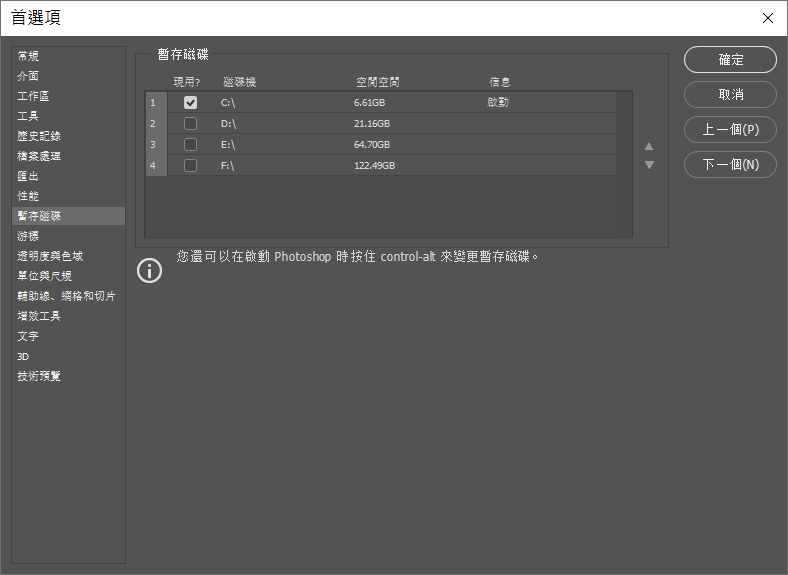The width and height of the screenshot is (788, 575).
Task: Open the 工具 preferences category
Action: [x=68, y=116]
